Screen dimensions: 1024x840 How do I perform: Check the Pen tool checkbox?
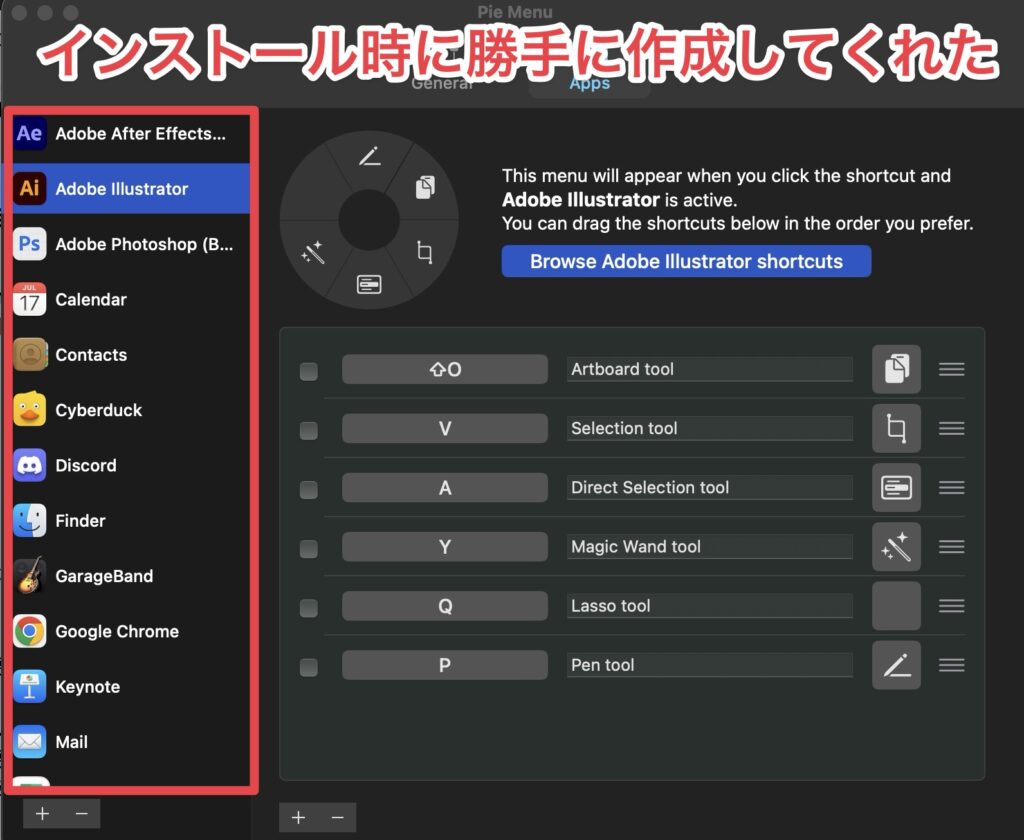(309, 668)
